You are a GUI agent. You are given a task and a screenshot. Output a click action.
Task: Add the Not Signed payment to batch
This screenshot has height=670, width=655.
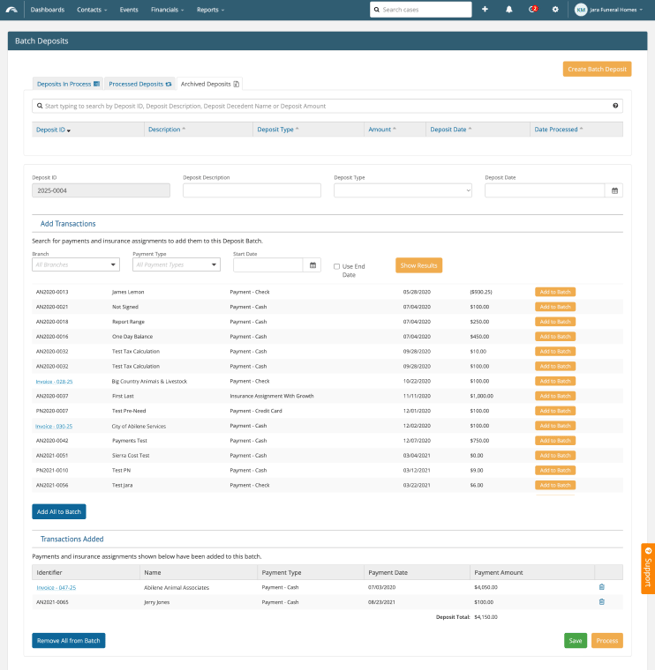[555, 307]
